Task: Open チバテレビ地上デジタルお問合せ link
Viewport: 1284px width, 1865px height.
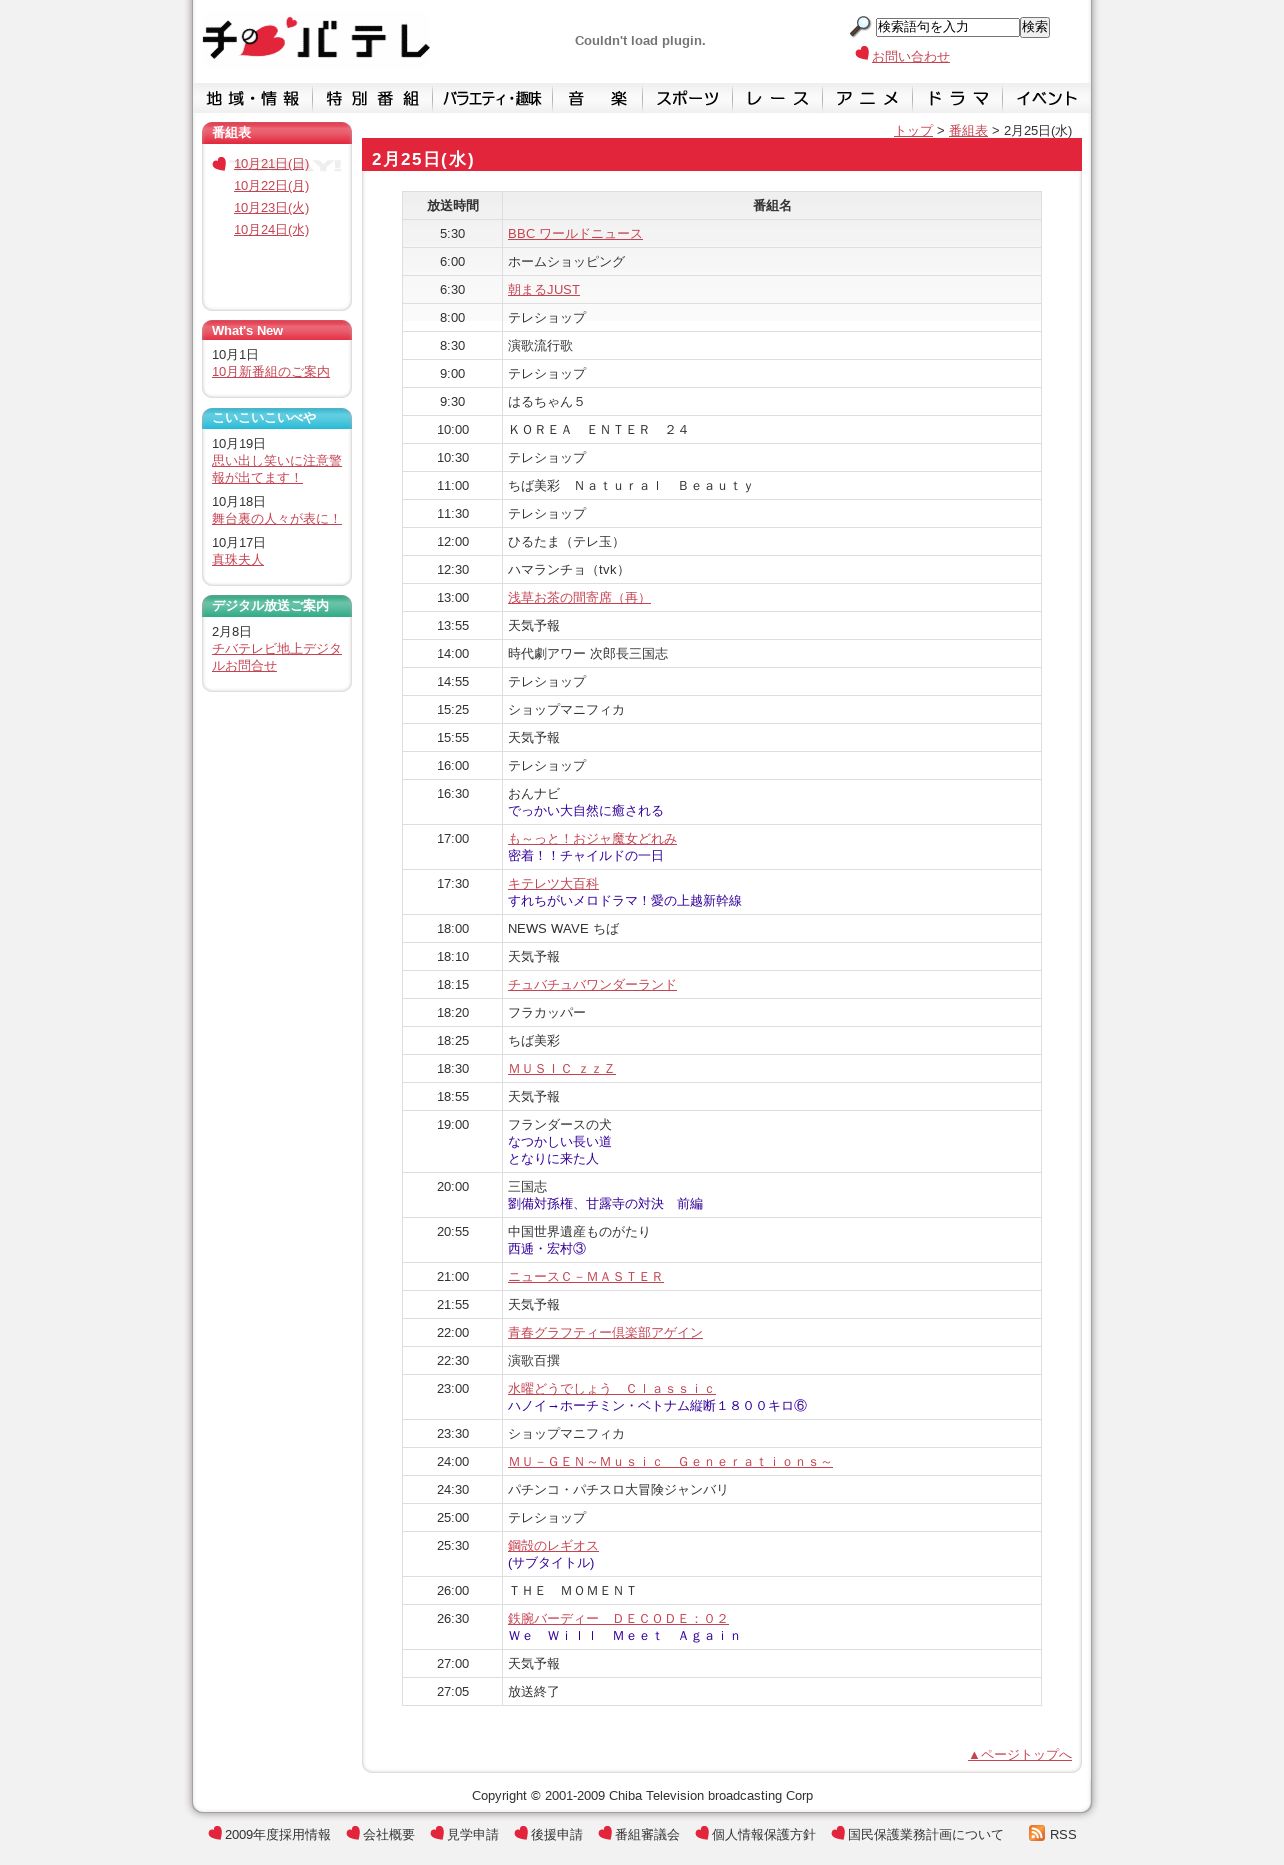Action: coord(277,657)
